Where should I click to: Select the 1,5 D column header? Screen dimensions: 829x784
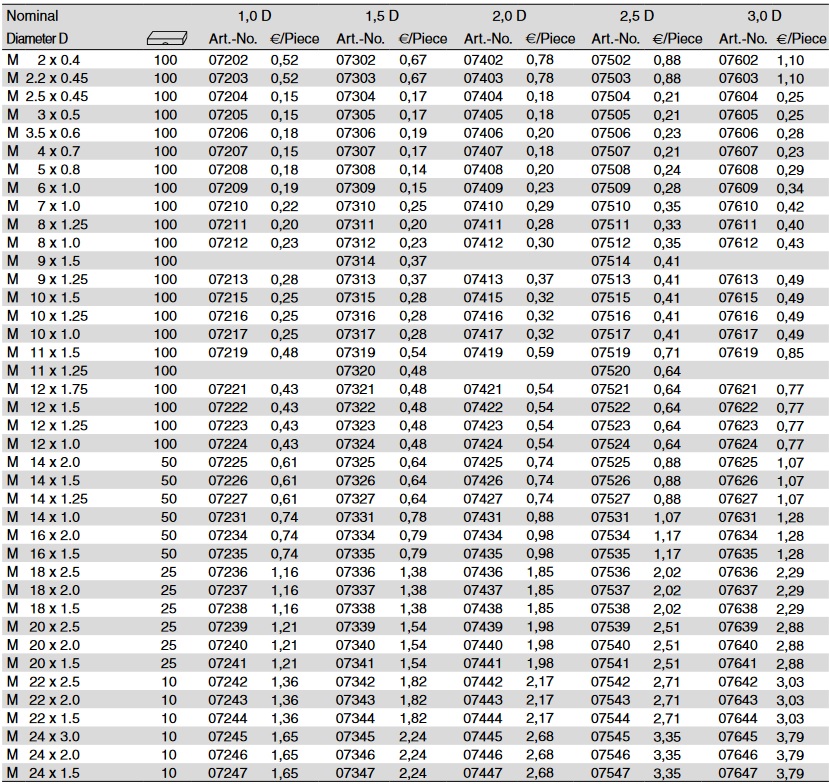pos(382,16)
